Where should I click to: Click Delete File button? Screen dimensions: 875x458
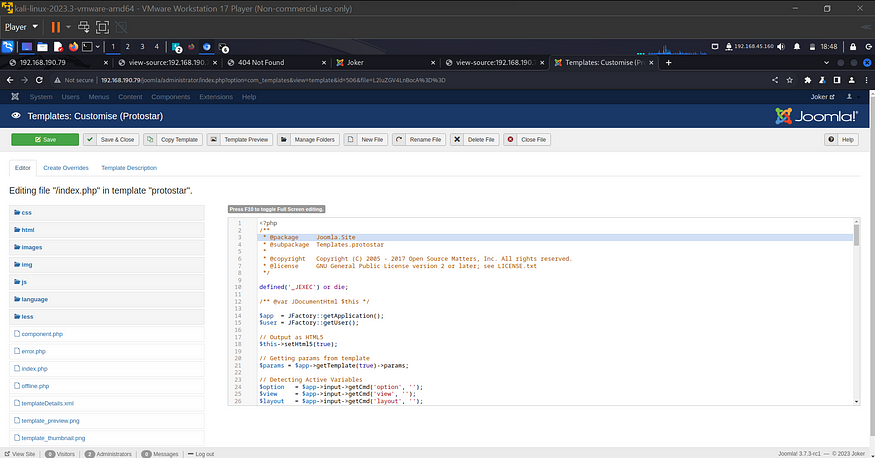pyautogui.click(x=474, y=139)
